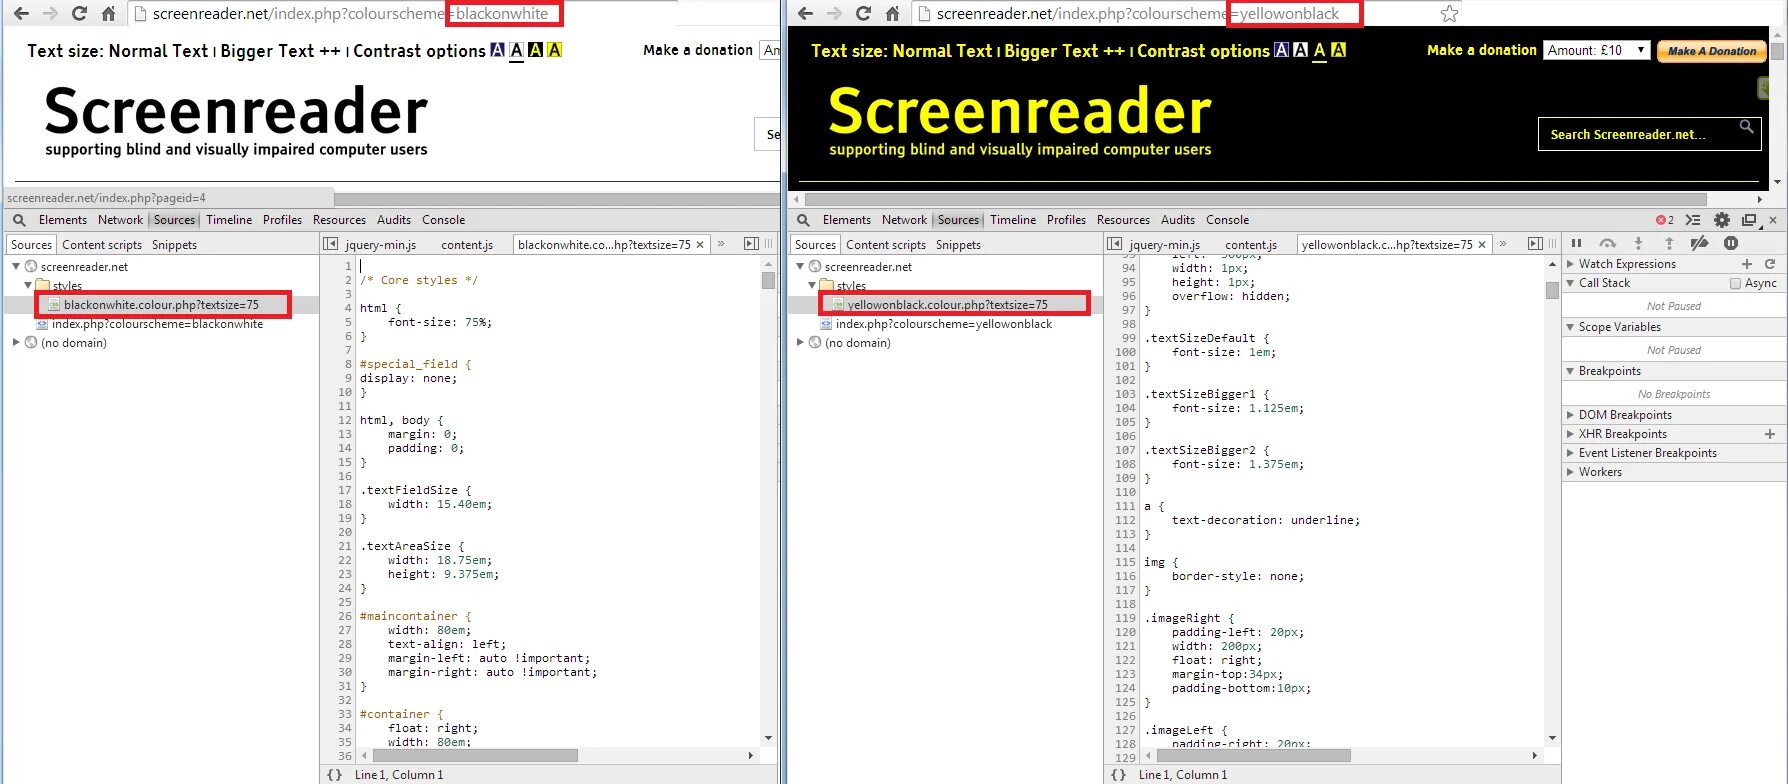Image resolution: width=1788 pixels, height=784 pixels.
Task: Step into next function call
Action: coord(1638,243)
